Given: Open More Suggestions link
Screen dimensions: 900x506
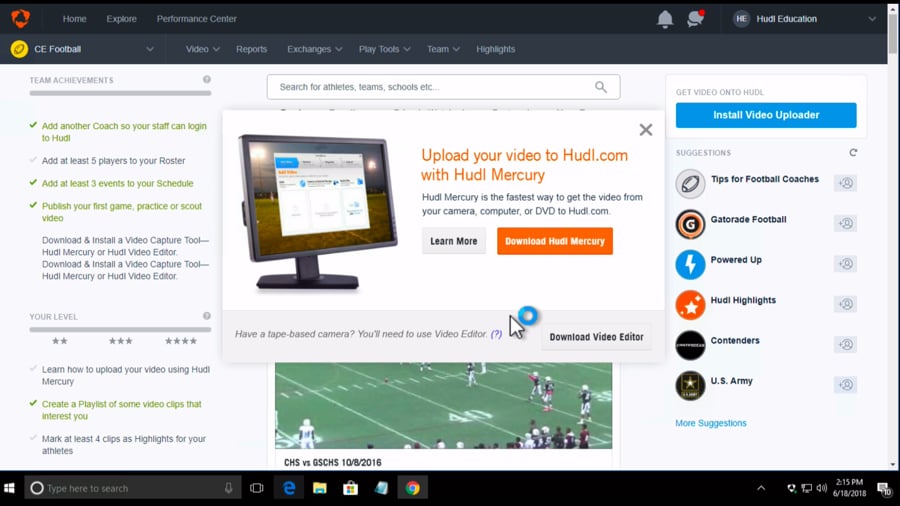Looking at the screenshot, I should 711,423.
